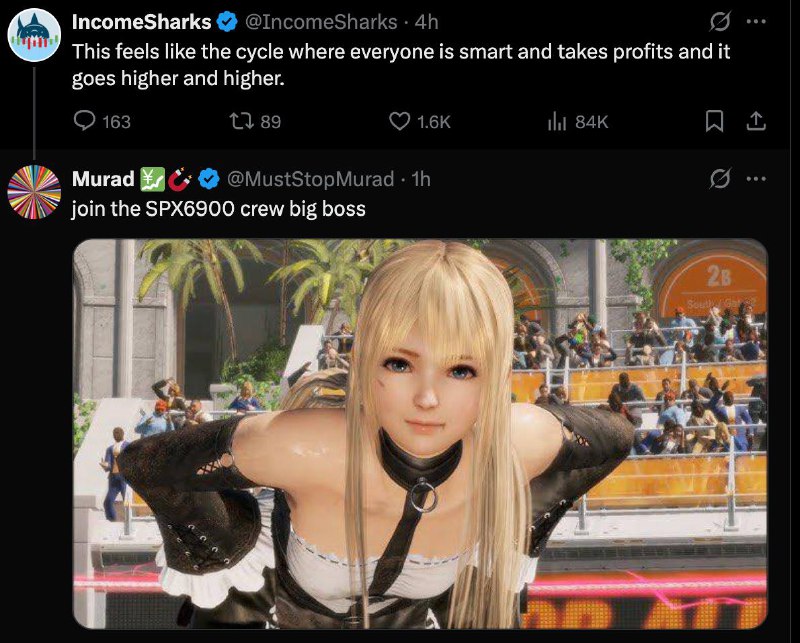Open Grok icon on Murad's reply
Image resolution: width=800 pixels, height=643 pixels.
pos(720,179)
